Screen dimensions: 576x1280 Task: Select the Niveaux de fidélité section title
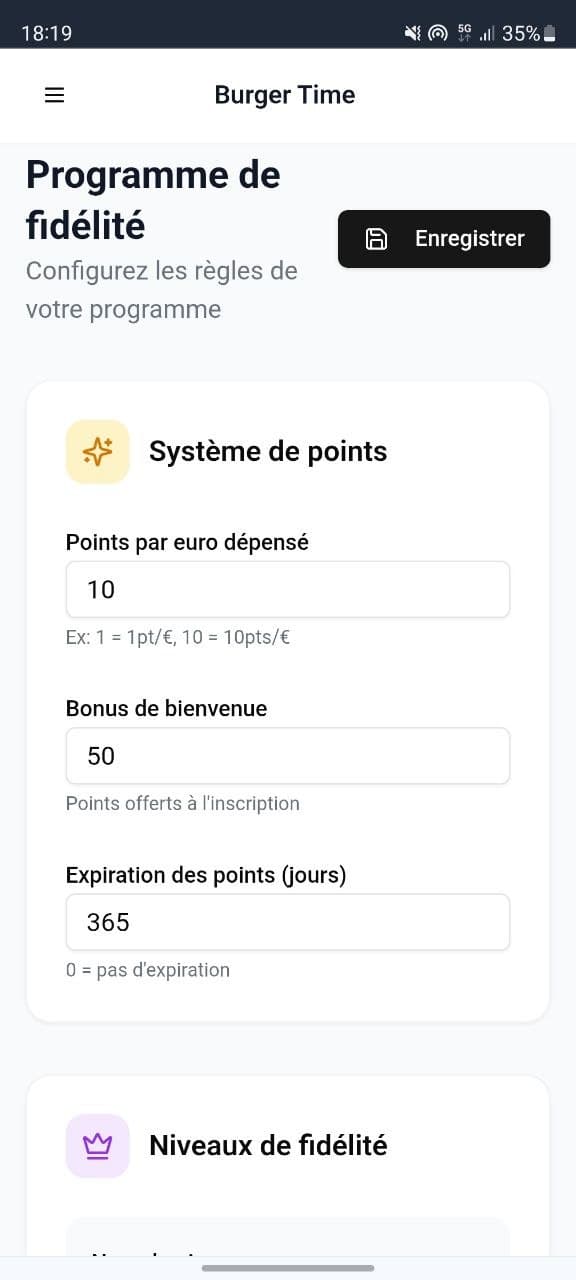(268, 1145)
